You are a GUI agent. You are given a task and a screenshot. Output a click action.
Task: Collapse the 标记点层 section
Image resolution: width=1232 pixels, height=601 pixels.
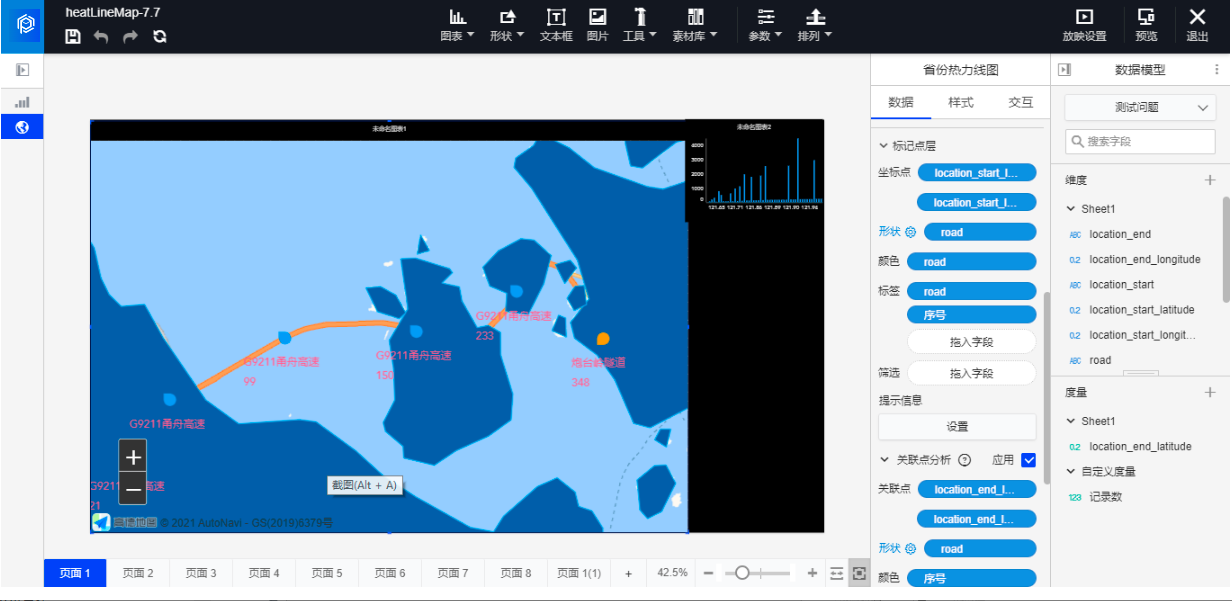coord(883,146)
